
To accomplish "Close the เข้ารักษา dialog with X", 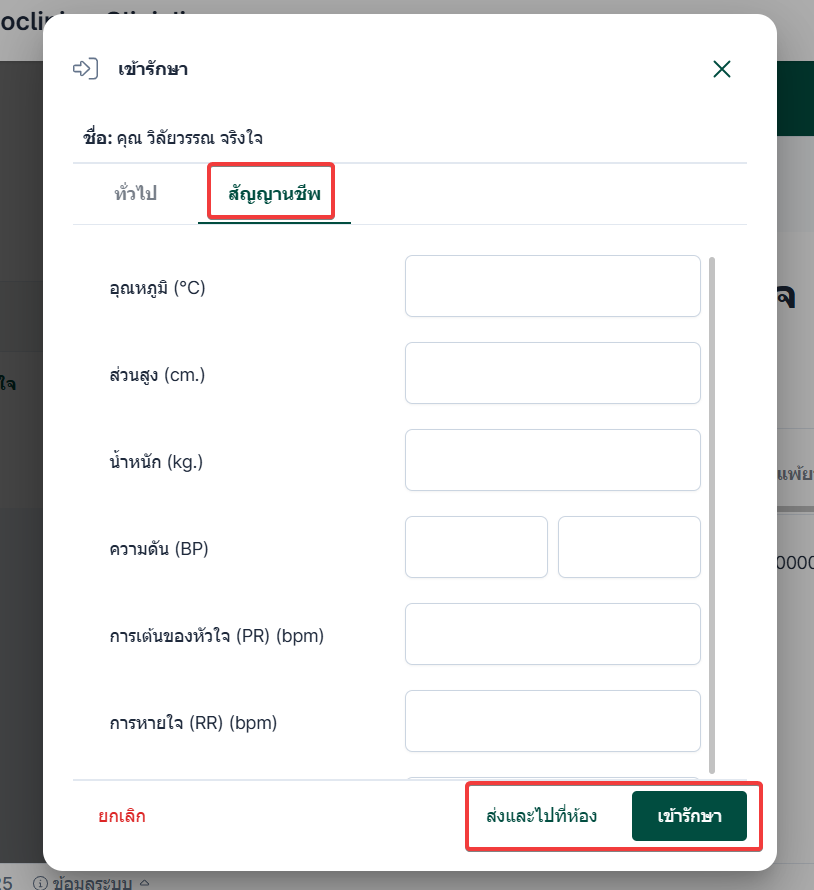I will click(x=722, y=69).
